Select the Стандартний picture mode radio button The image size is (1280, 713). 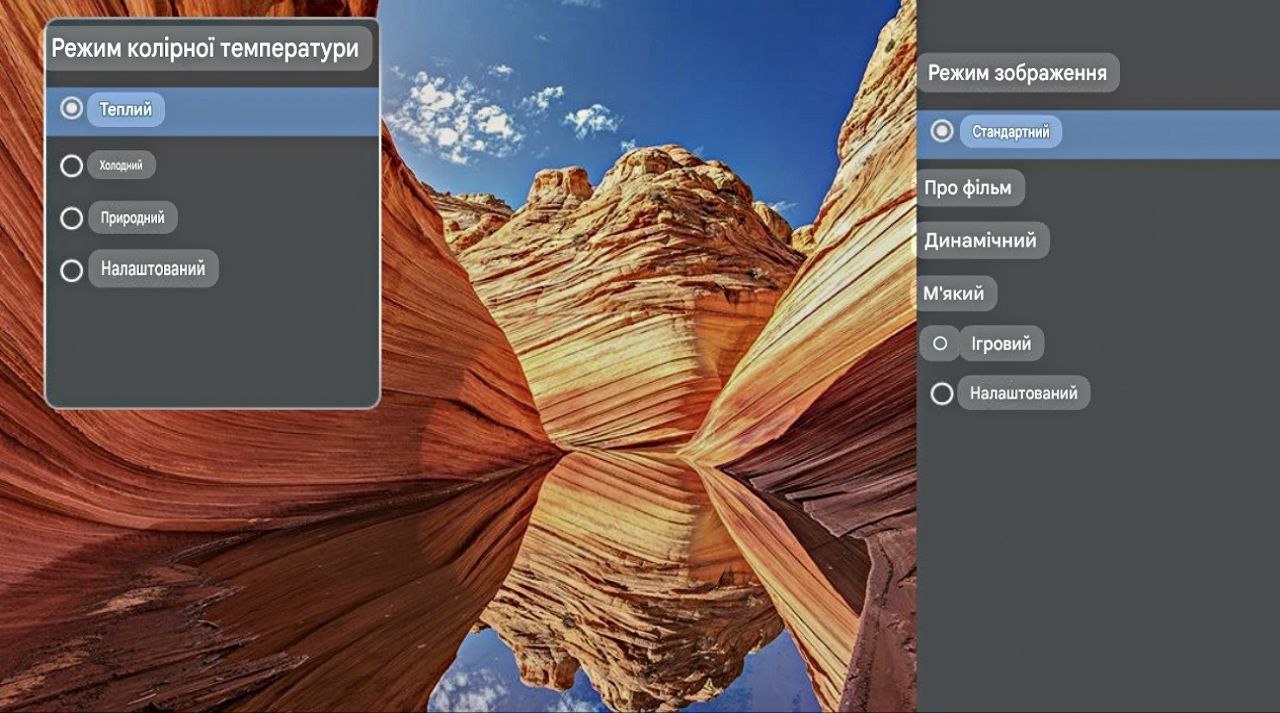[x=941, y=131]
